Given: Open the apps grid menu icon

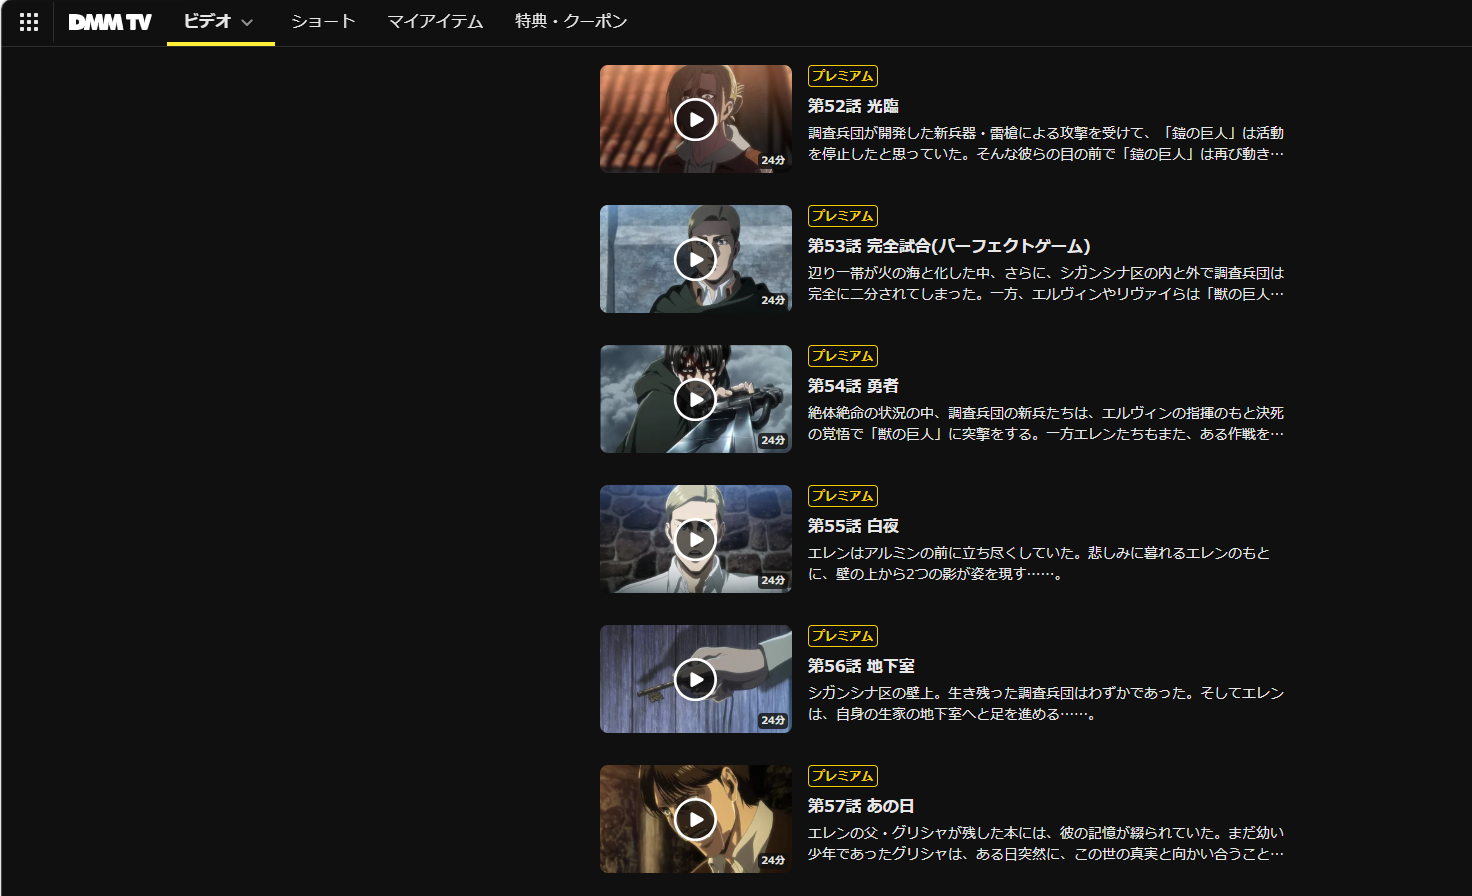Looking at the screenshot, I should pos(29,22).
